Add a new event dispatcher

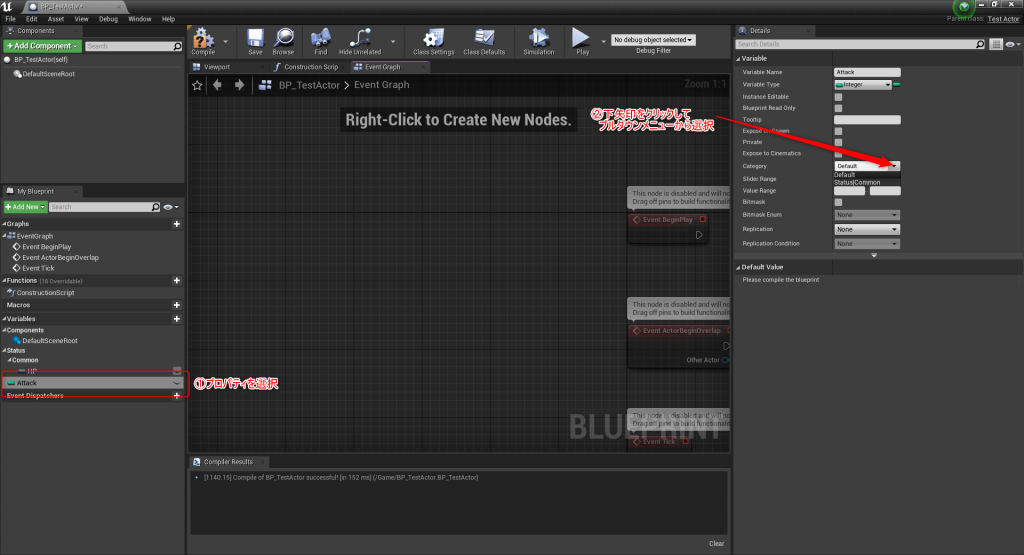click(x=176, y=396)
